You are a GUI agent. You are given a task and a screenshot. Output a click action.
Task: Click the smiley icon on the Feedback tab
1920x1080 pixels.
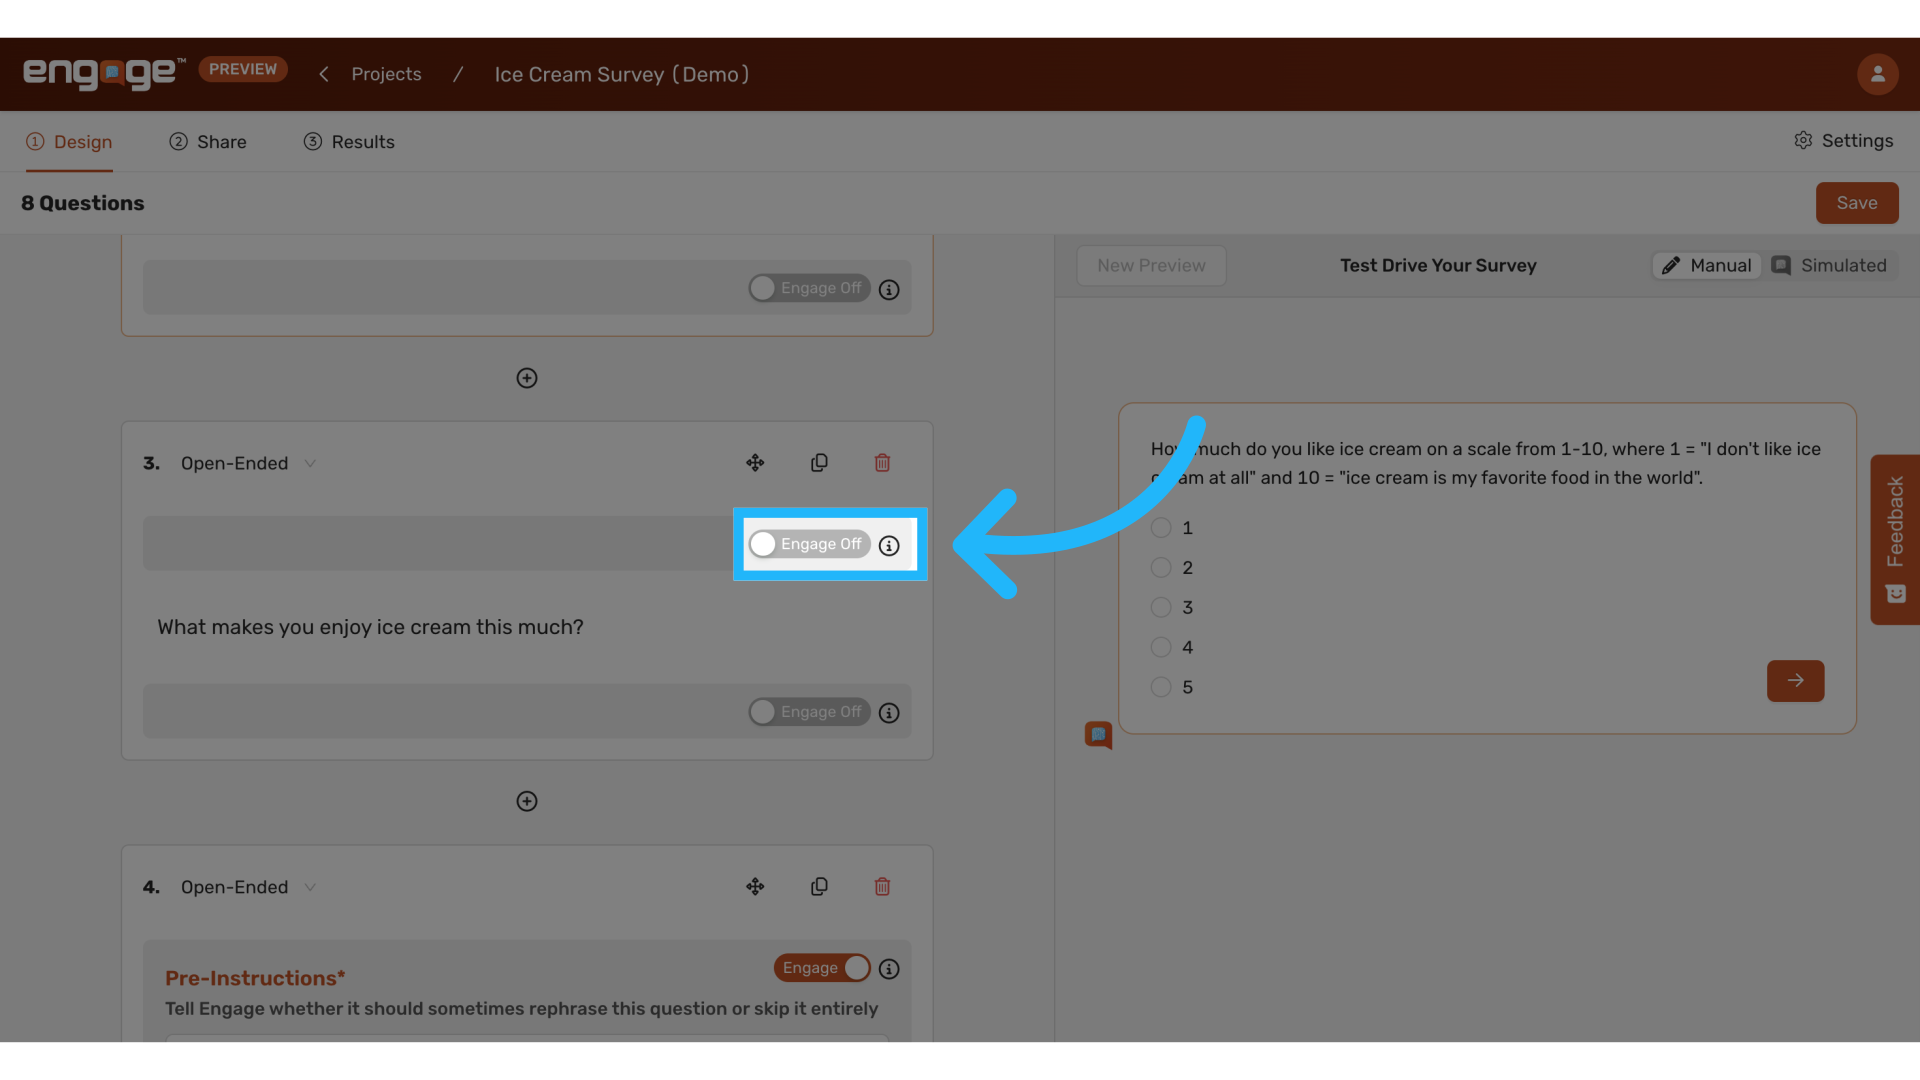click(x=1895, y=594)
